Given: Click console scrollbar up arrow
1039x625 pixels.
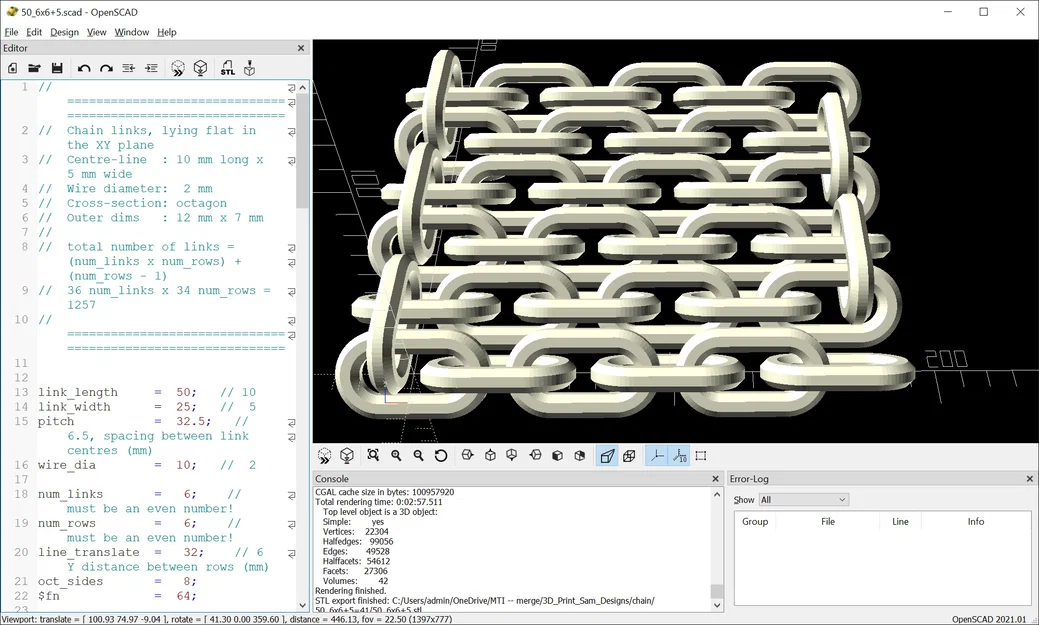Looking at the screenshot, I should point(716,494).
